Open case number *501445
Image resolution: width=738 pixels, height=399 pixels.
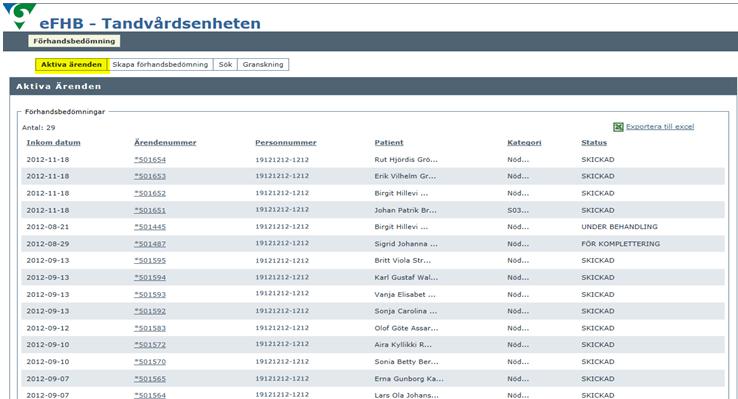(150, 227)
